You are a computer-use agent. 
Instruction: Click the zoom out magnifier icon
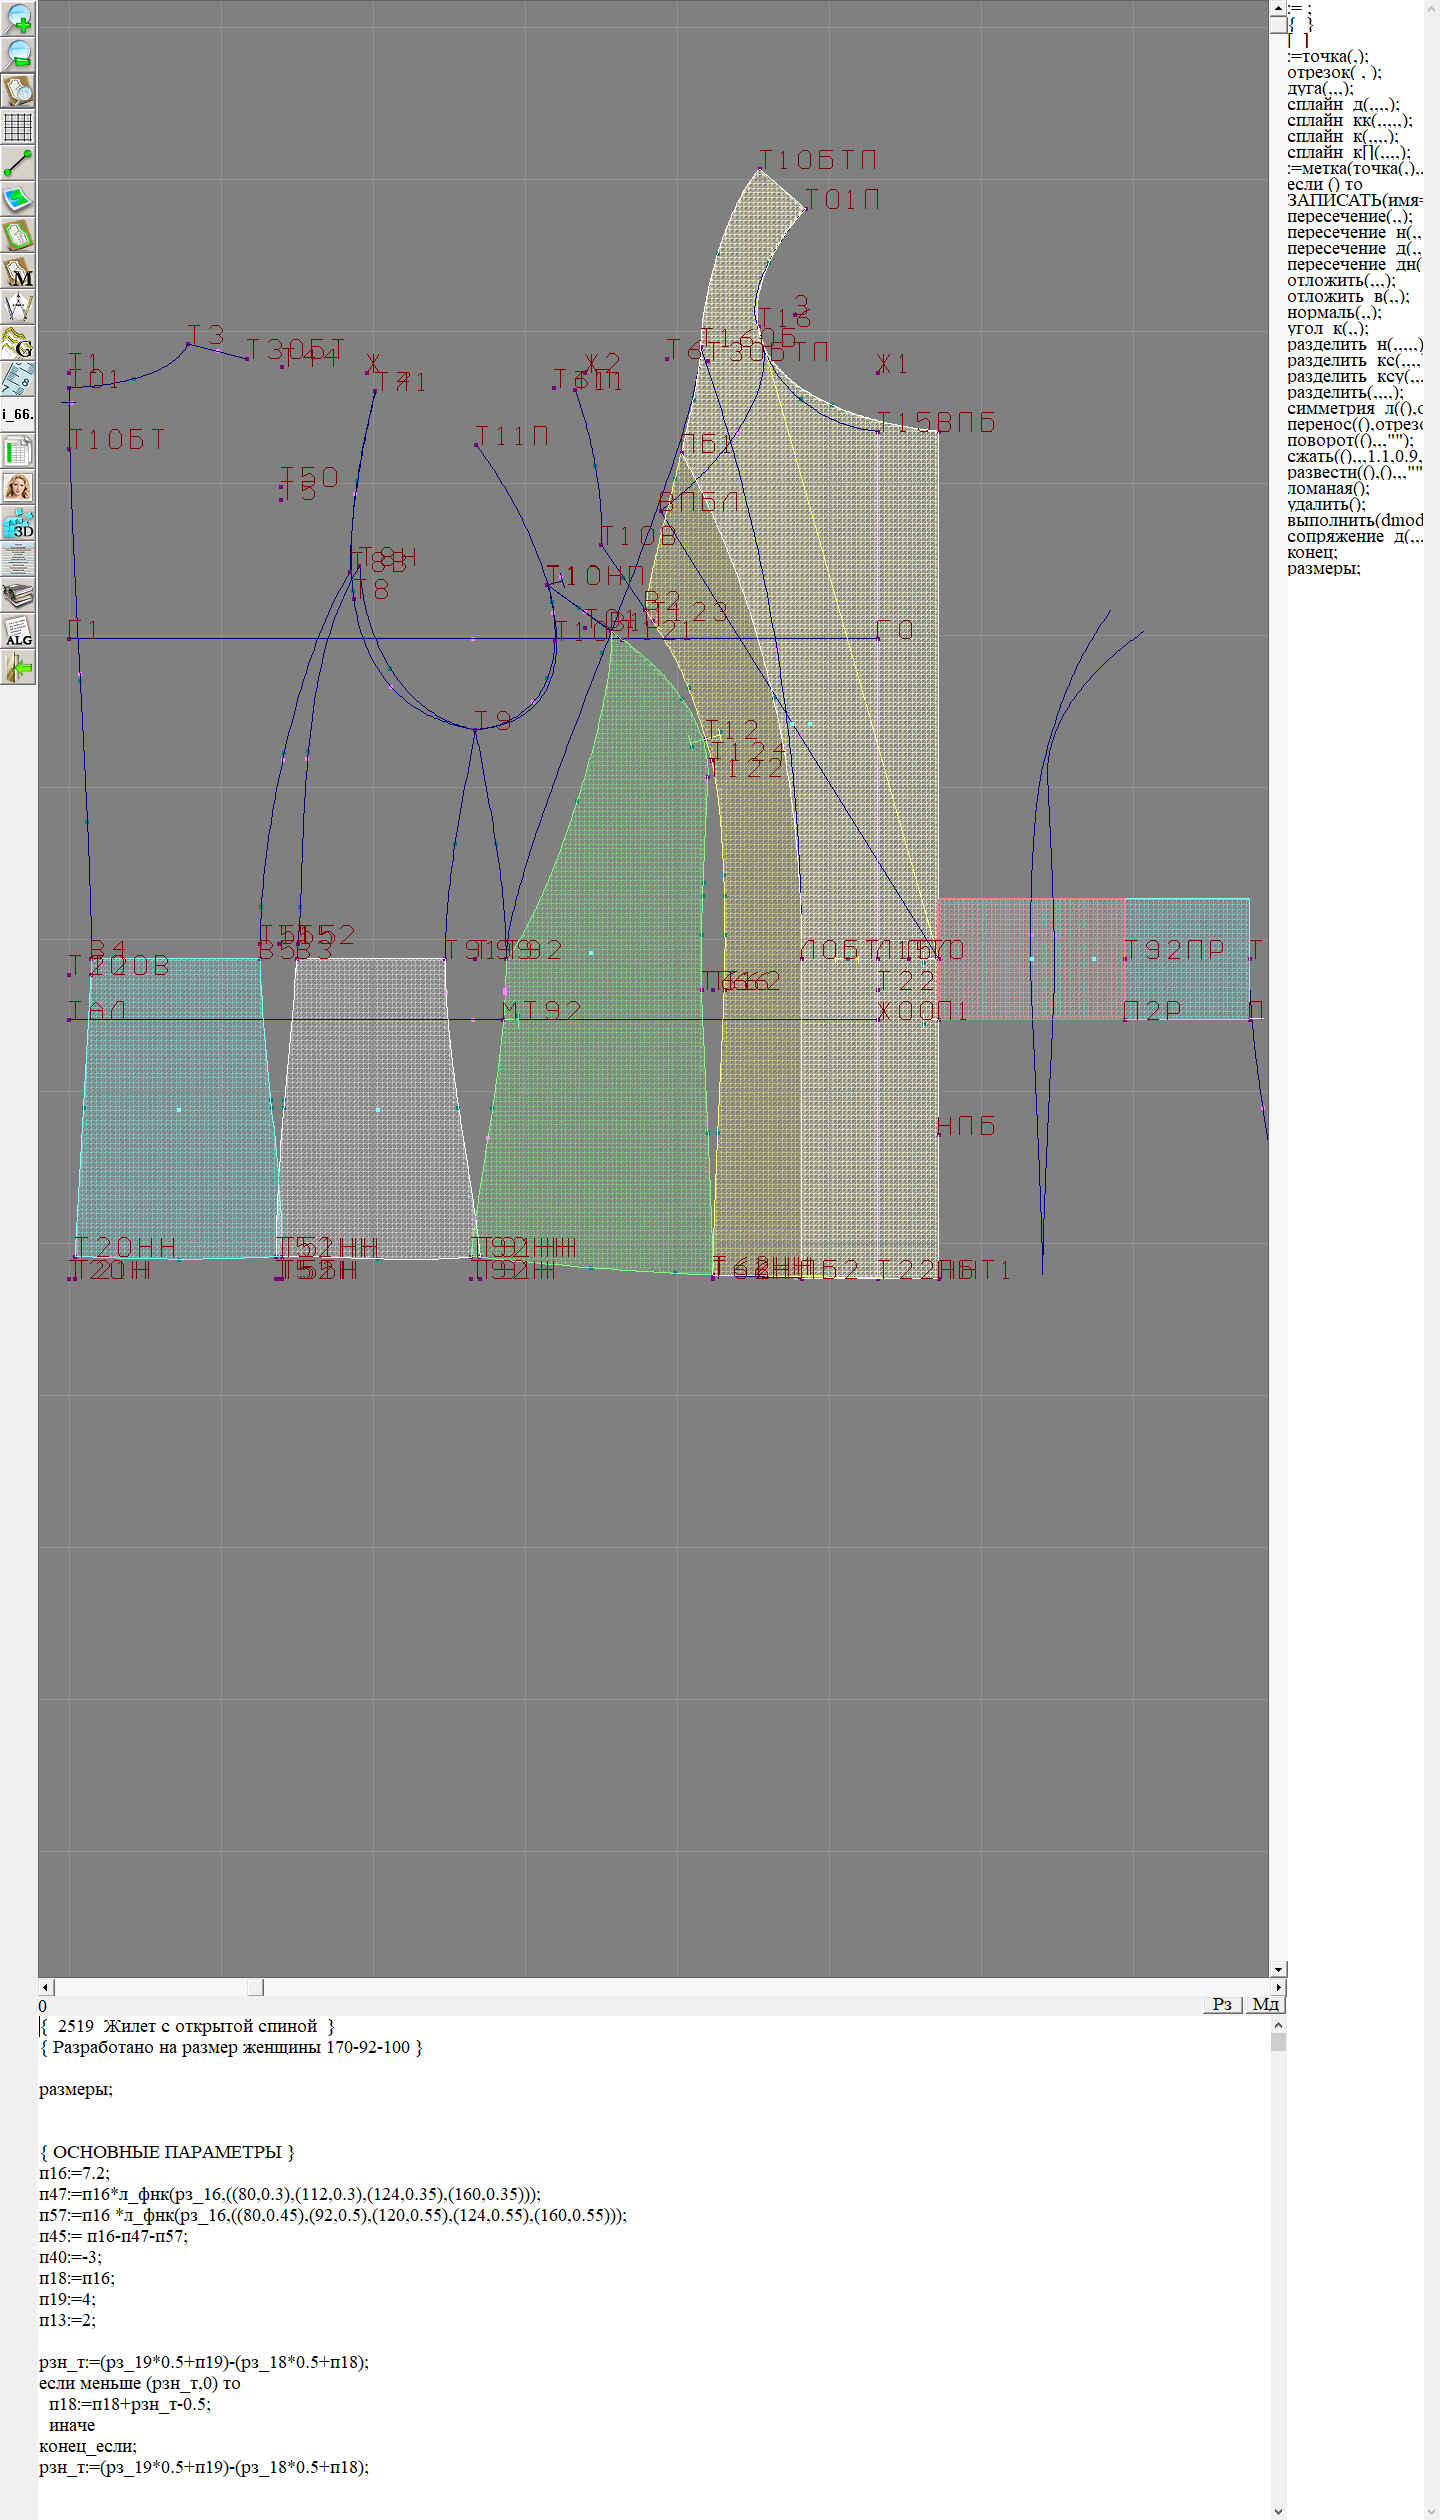tap(18, 54)
